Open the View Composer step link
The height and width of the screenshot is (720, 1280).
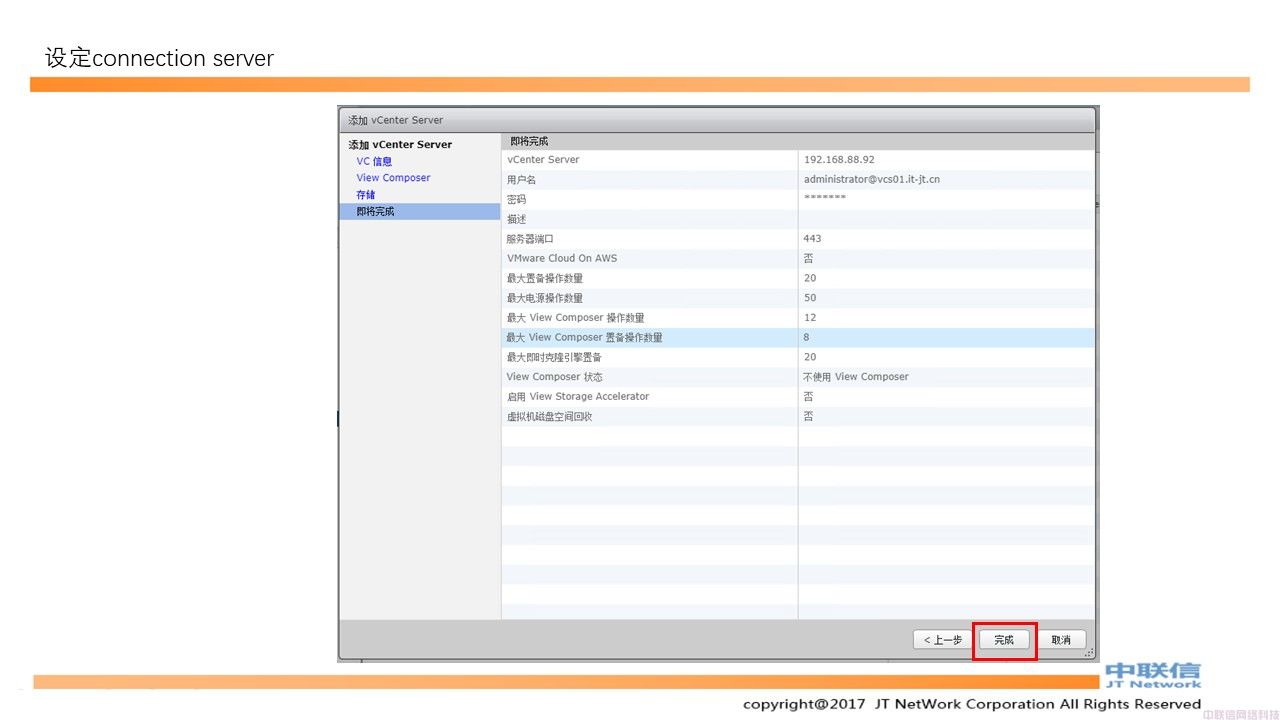(x=393, y=178)
